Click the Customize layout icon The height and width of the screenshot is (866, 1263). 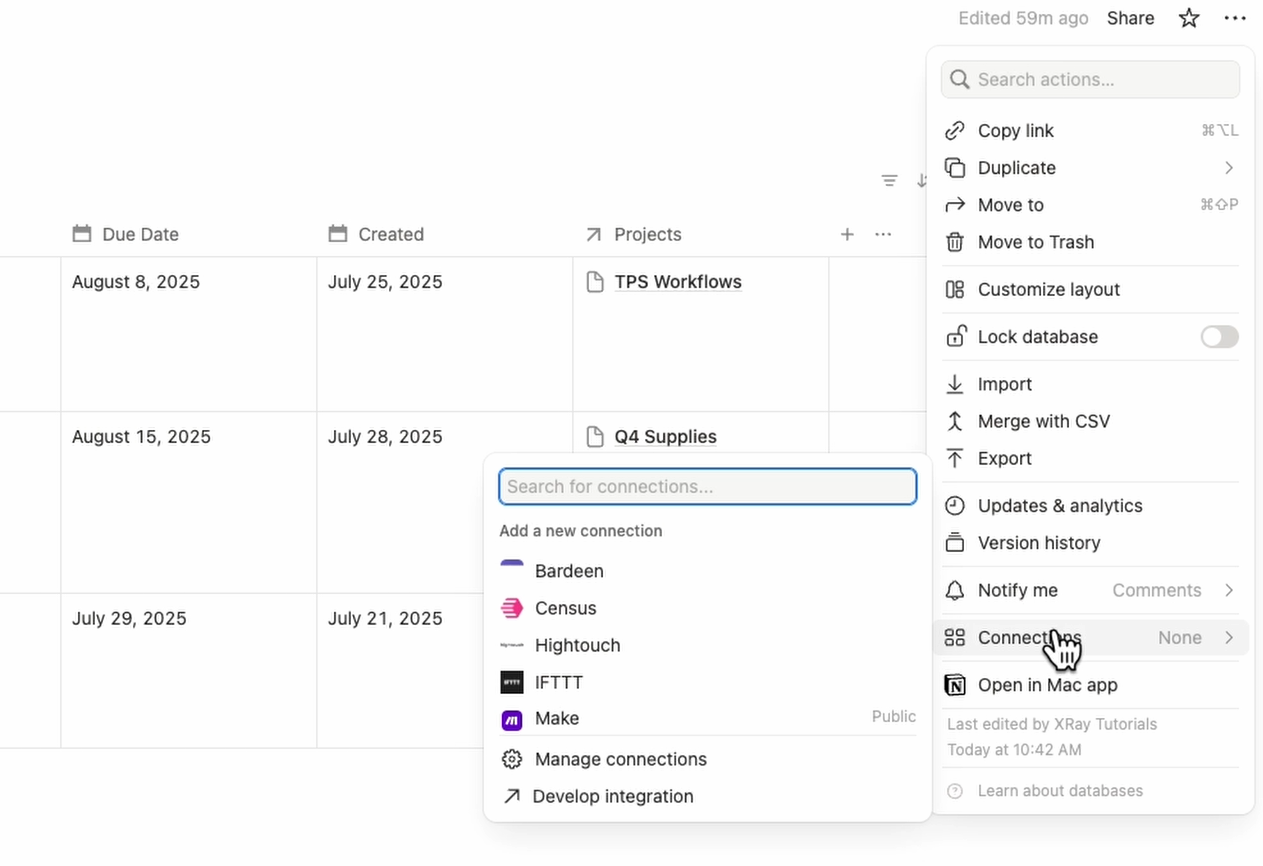(x=955, y=290)
